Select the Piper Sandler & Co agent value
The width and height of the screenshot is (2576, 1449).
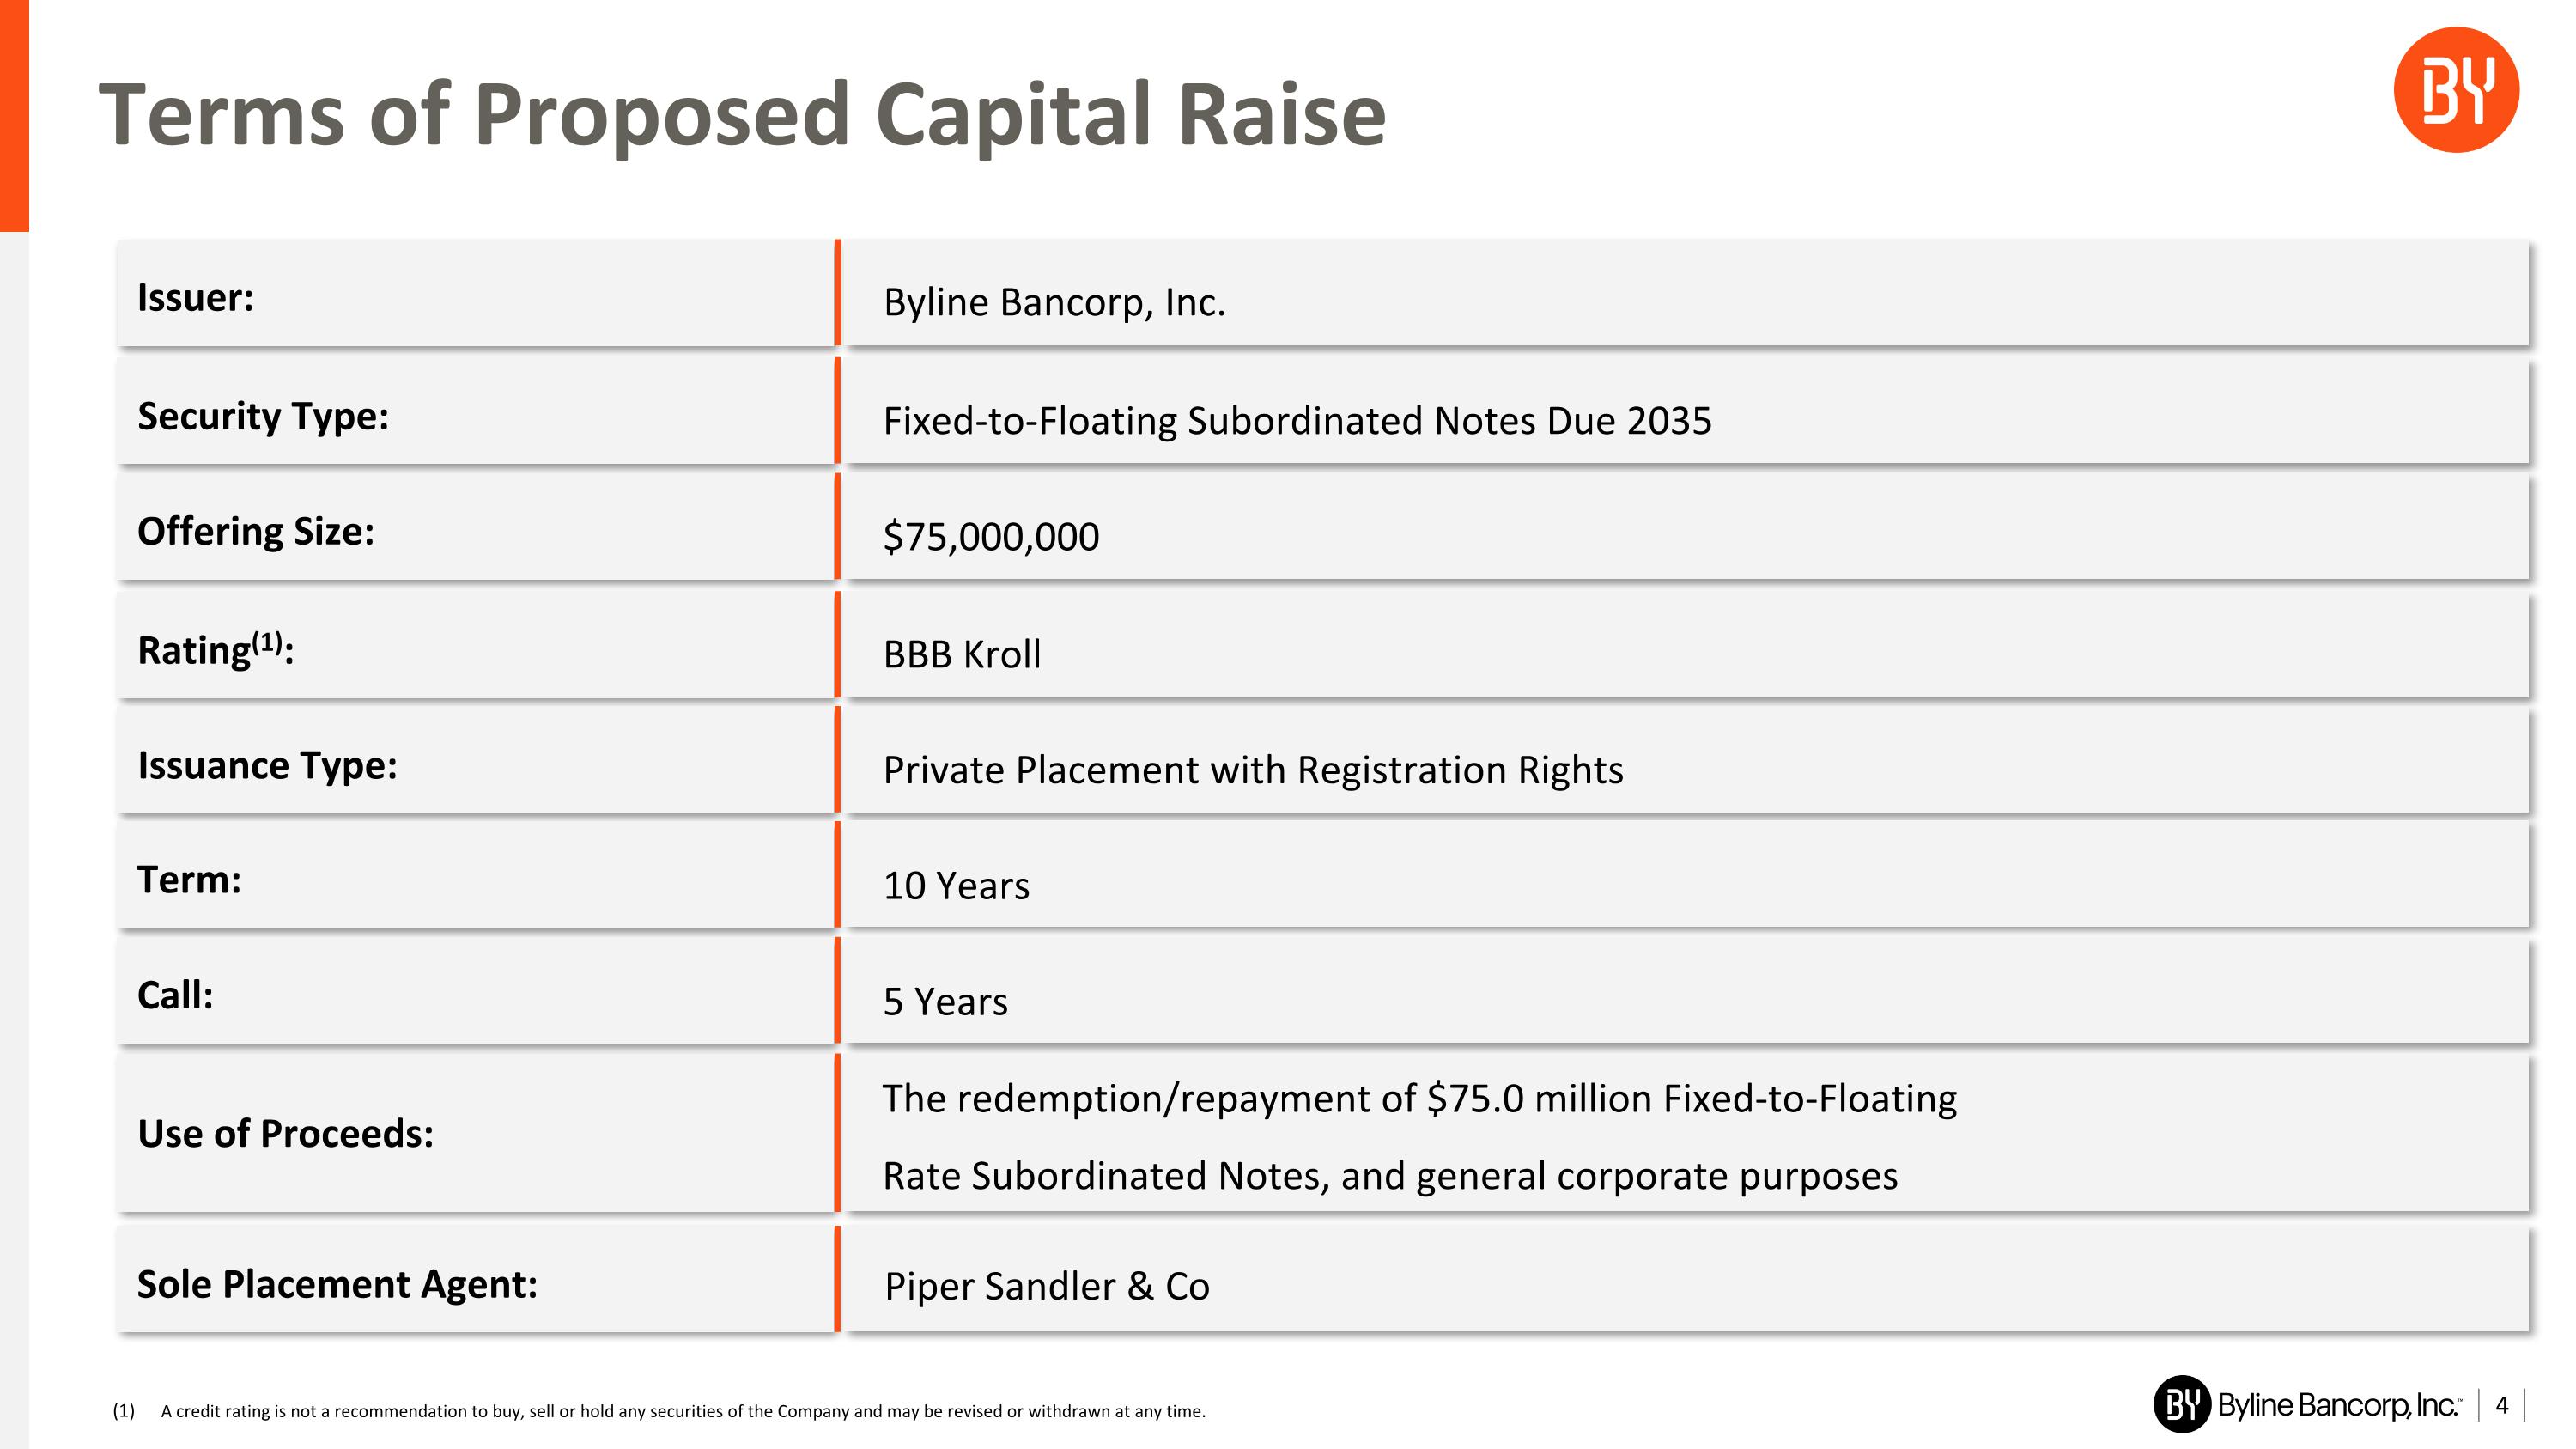coord(1047,1287)
